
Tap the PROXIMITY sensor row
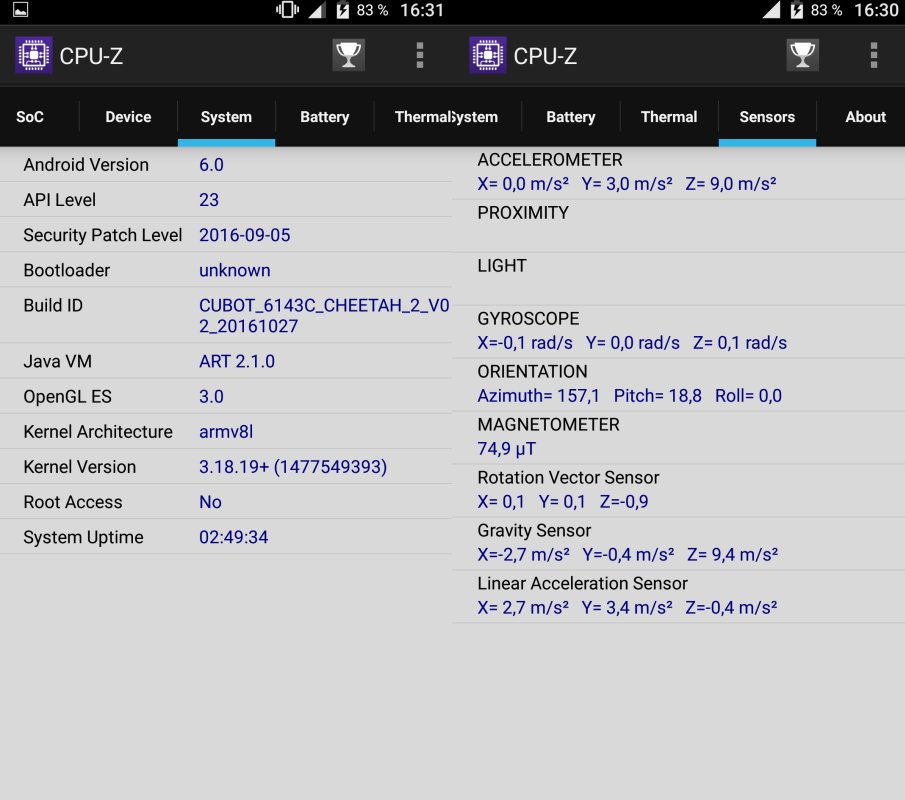pos(678,226)
